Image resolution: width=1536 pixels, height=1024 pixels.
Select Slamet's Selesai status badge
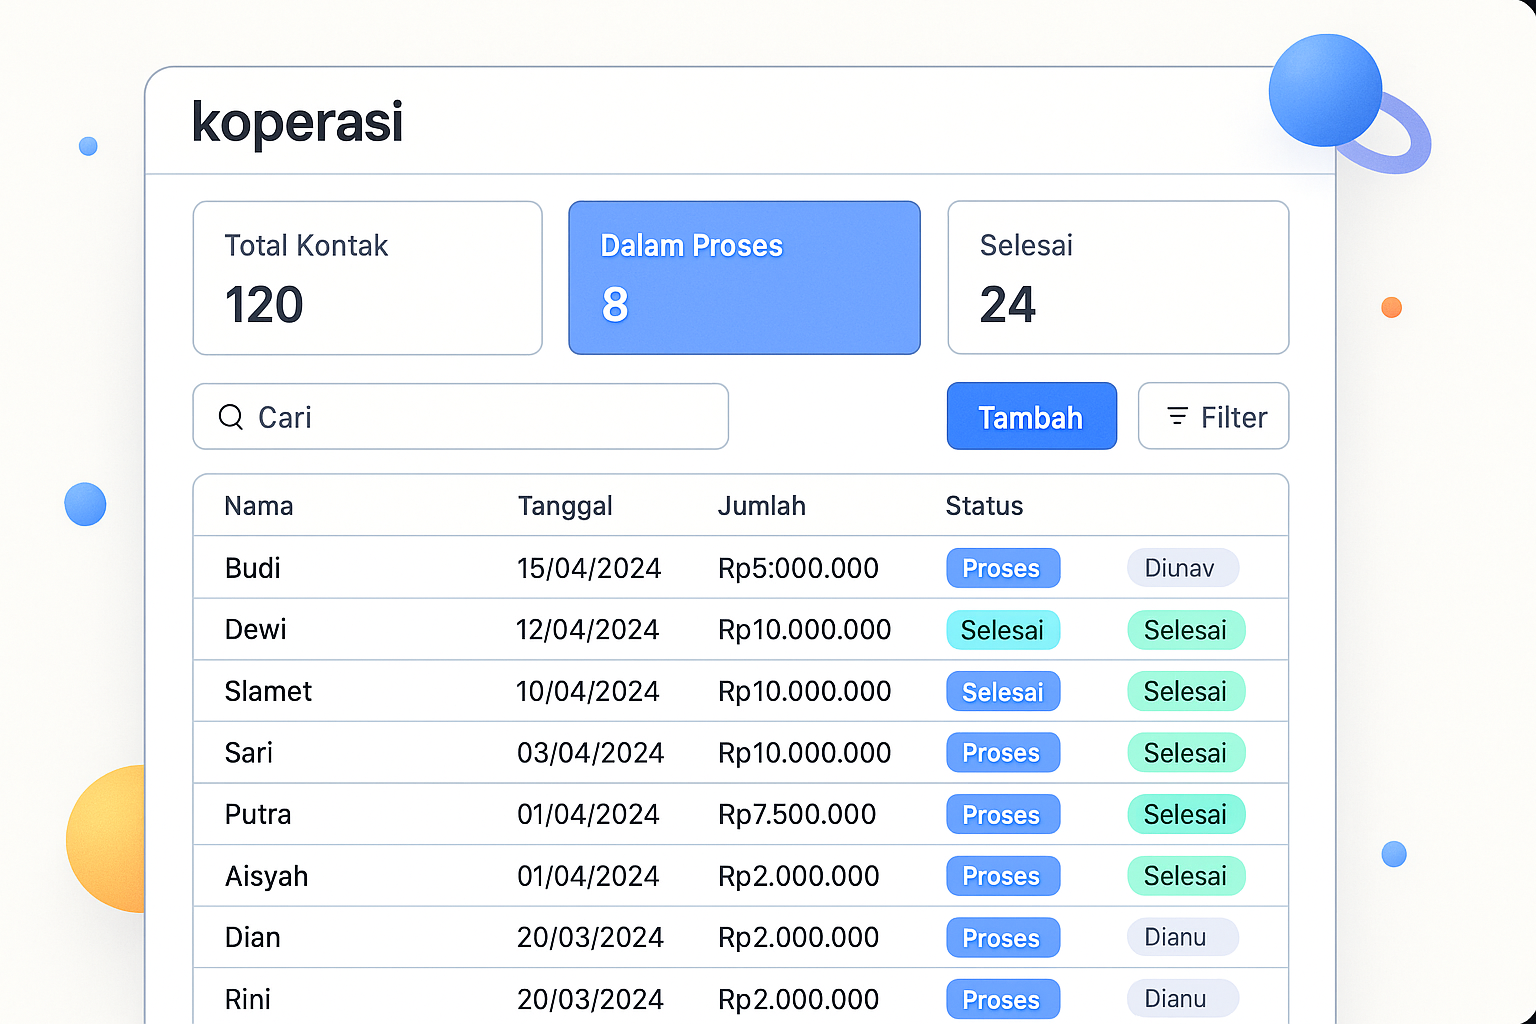click(x=1002, y=691)
